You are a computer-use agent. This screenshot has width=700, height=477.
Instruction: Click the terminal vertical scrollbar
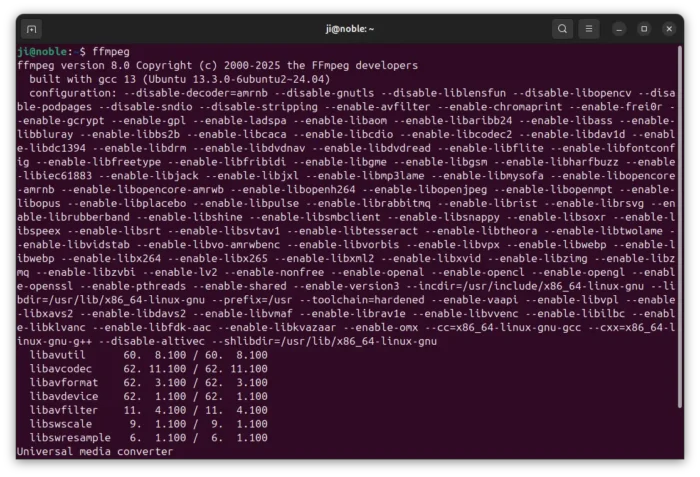pos(680,227)
